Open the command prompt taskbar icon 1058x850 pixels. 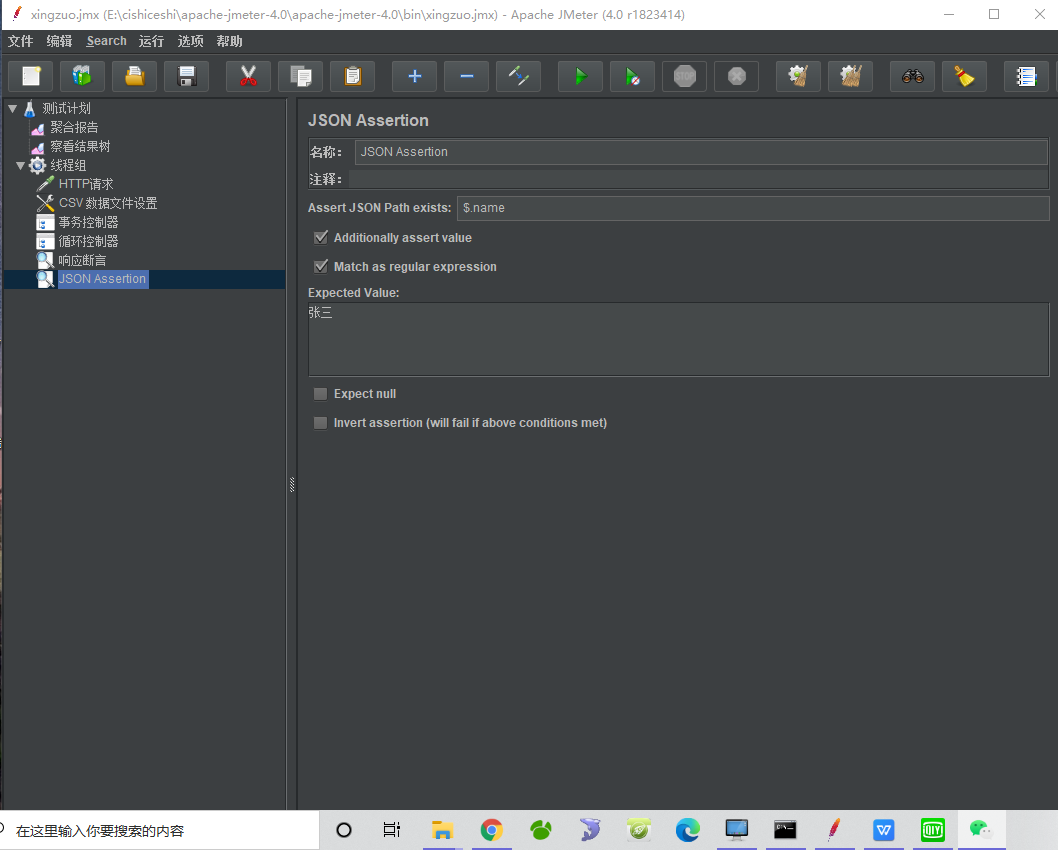click(785, 830)
